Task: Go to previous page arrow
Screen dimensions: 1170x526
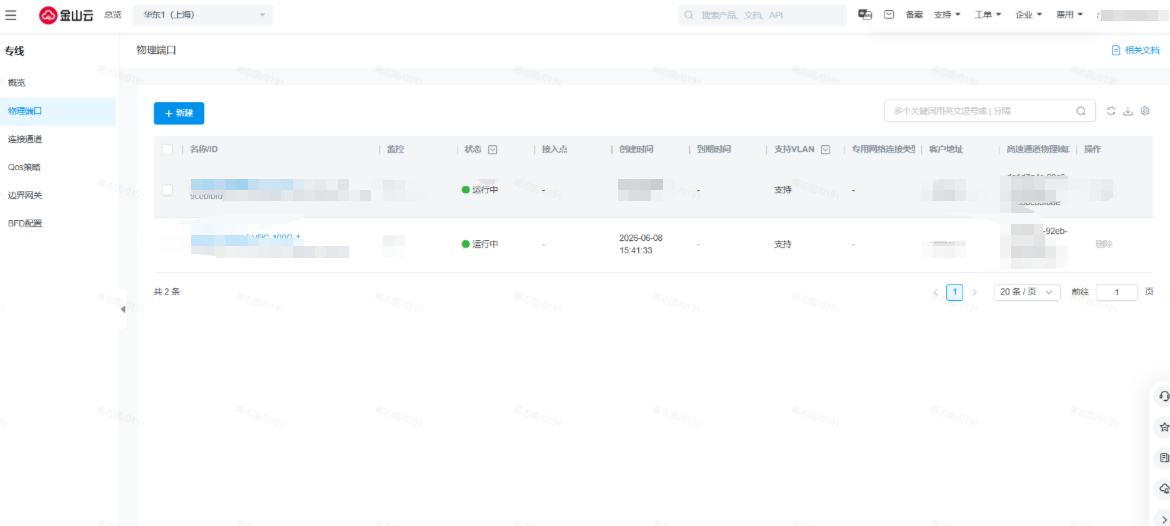Action: [936, 292]
